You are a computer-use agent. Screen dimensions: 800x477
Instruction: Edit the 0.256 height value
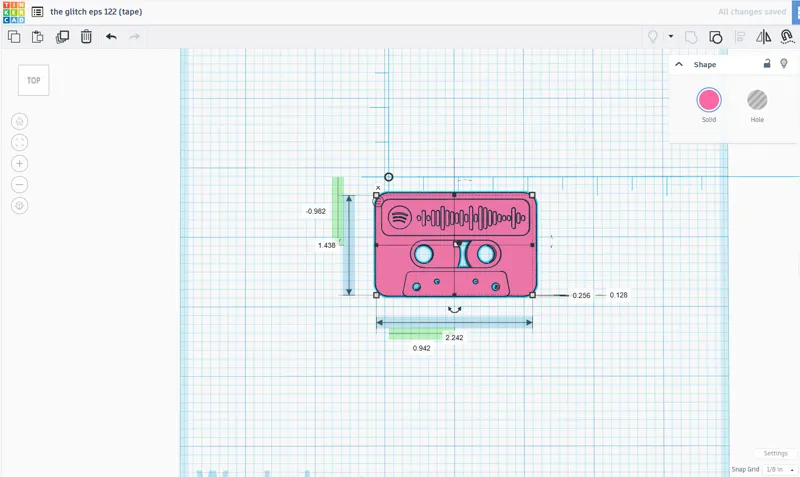[581, 295]
